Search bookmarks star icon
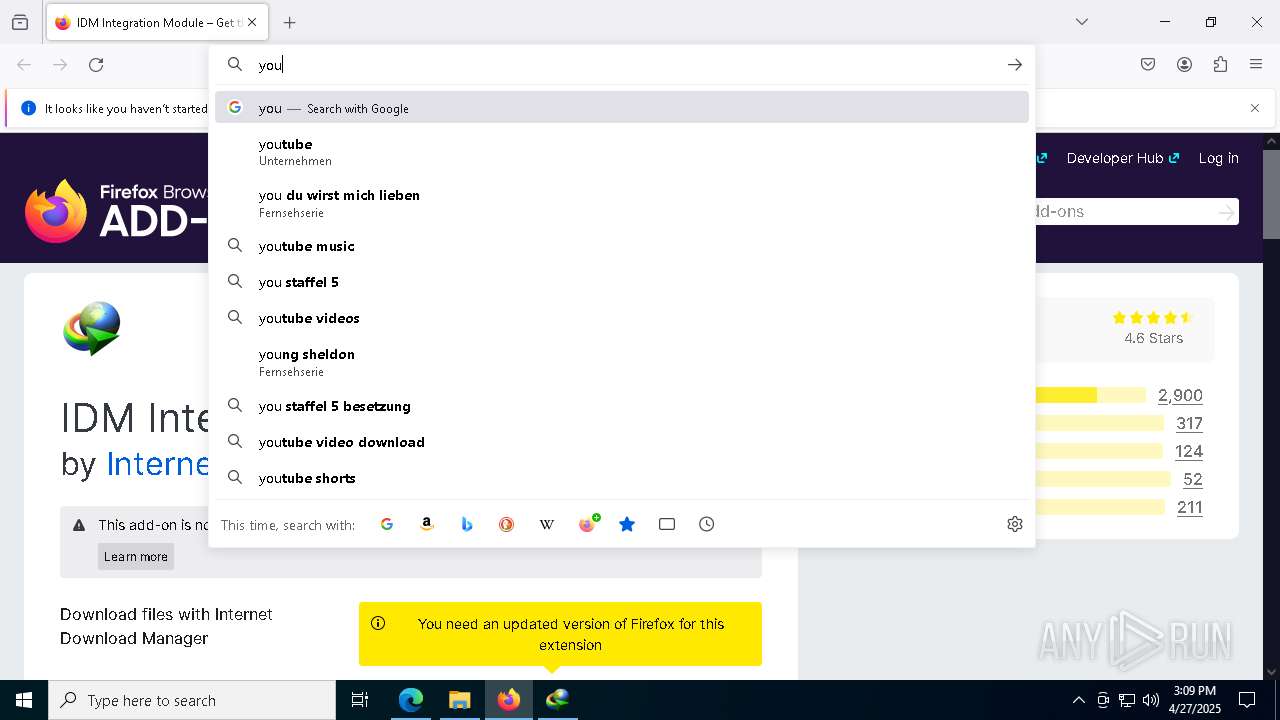This screenshot has height=720, width=1280. 627,524
